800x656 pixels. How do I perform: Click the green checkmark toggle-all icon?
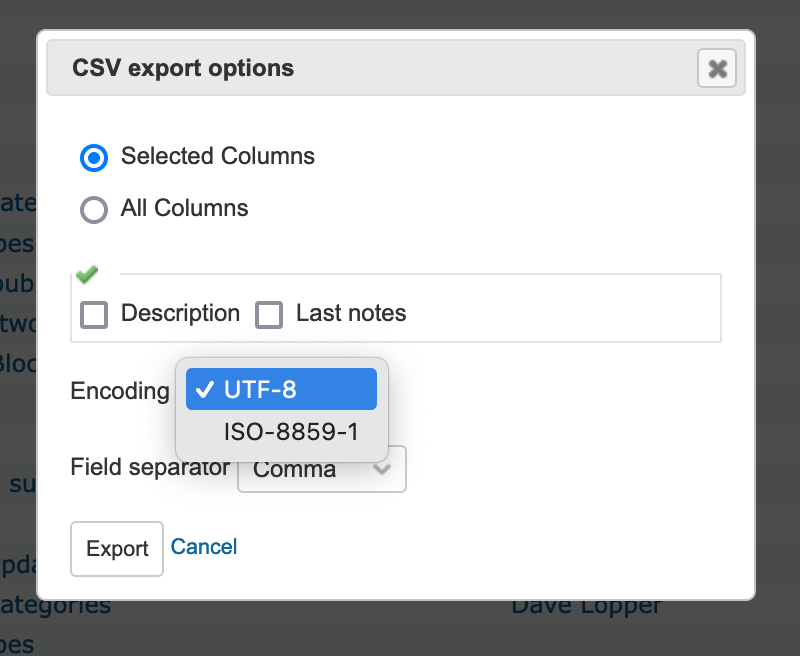[87, 274]
